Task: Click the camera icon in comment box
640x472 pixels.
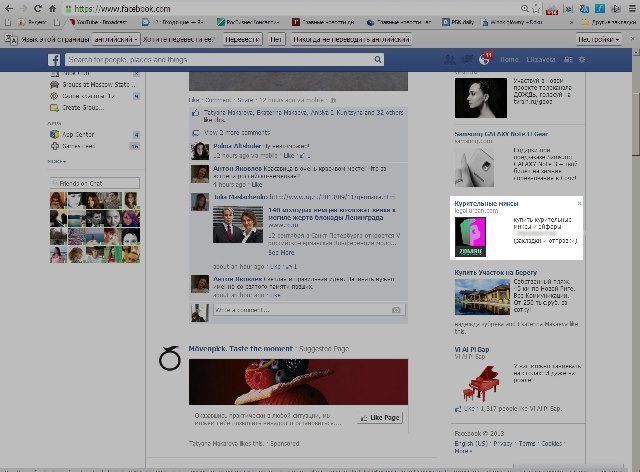Action: click(396, 310)
